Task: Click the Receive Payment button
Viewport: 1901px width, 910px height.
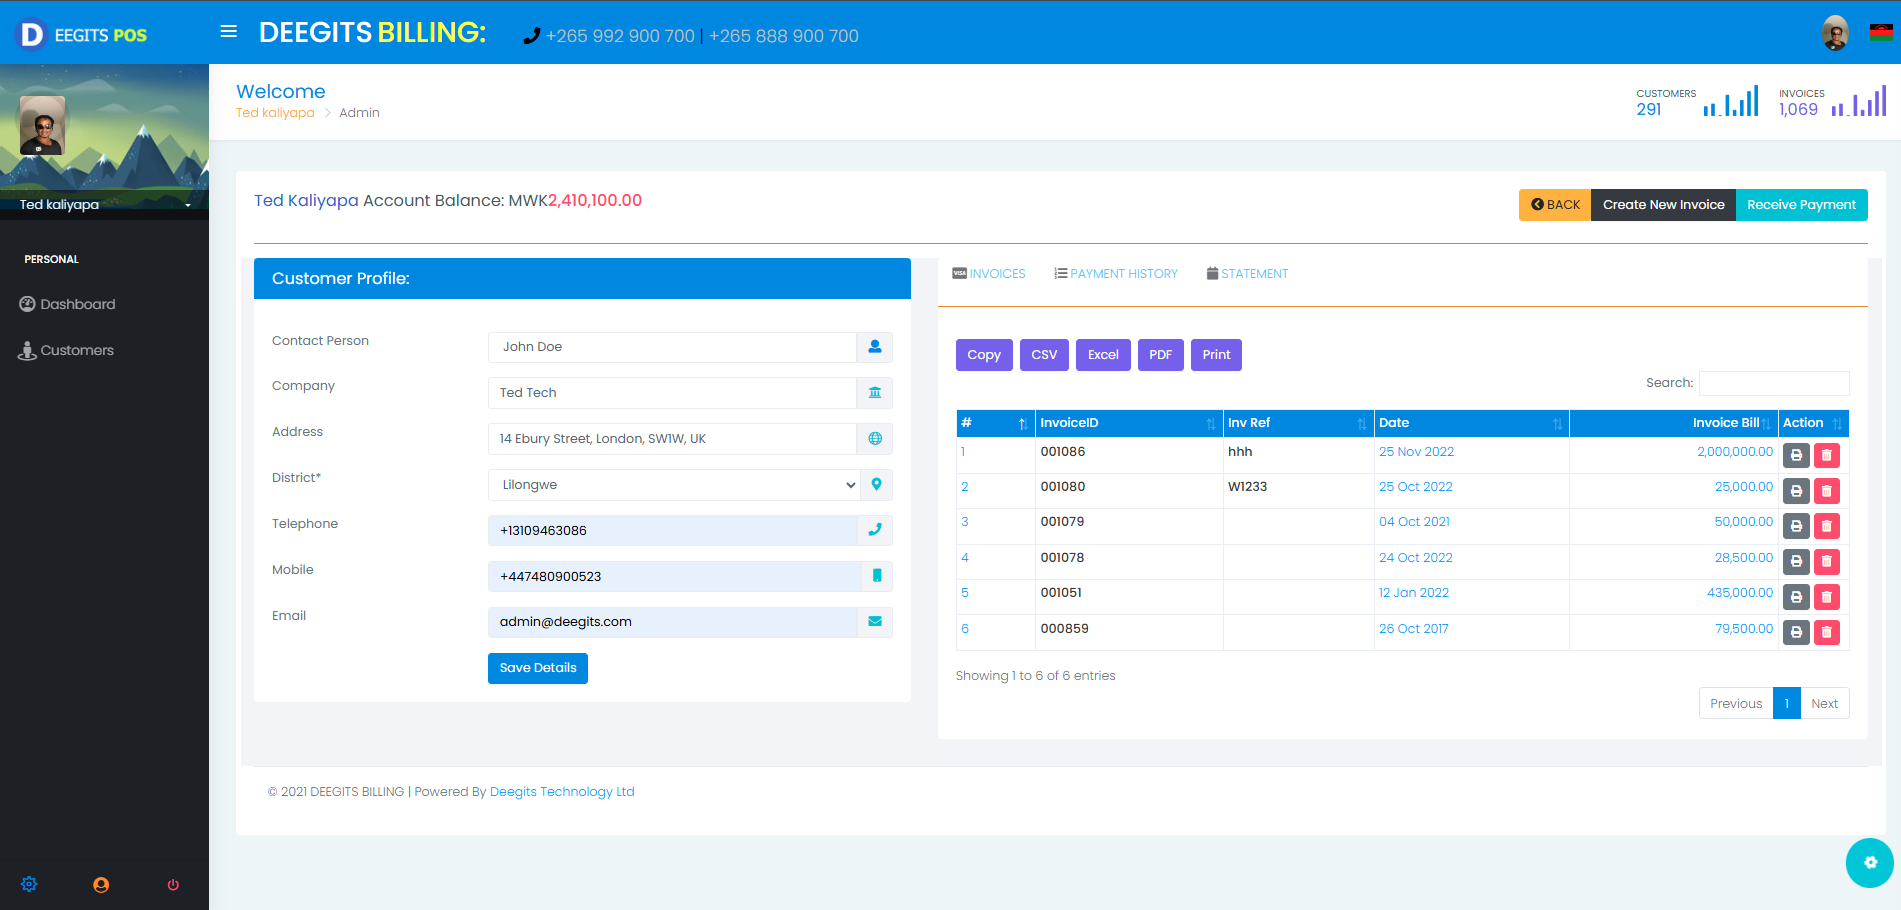Action: tap(1800, 205)
